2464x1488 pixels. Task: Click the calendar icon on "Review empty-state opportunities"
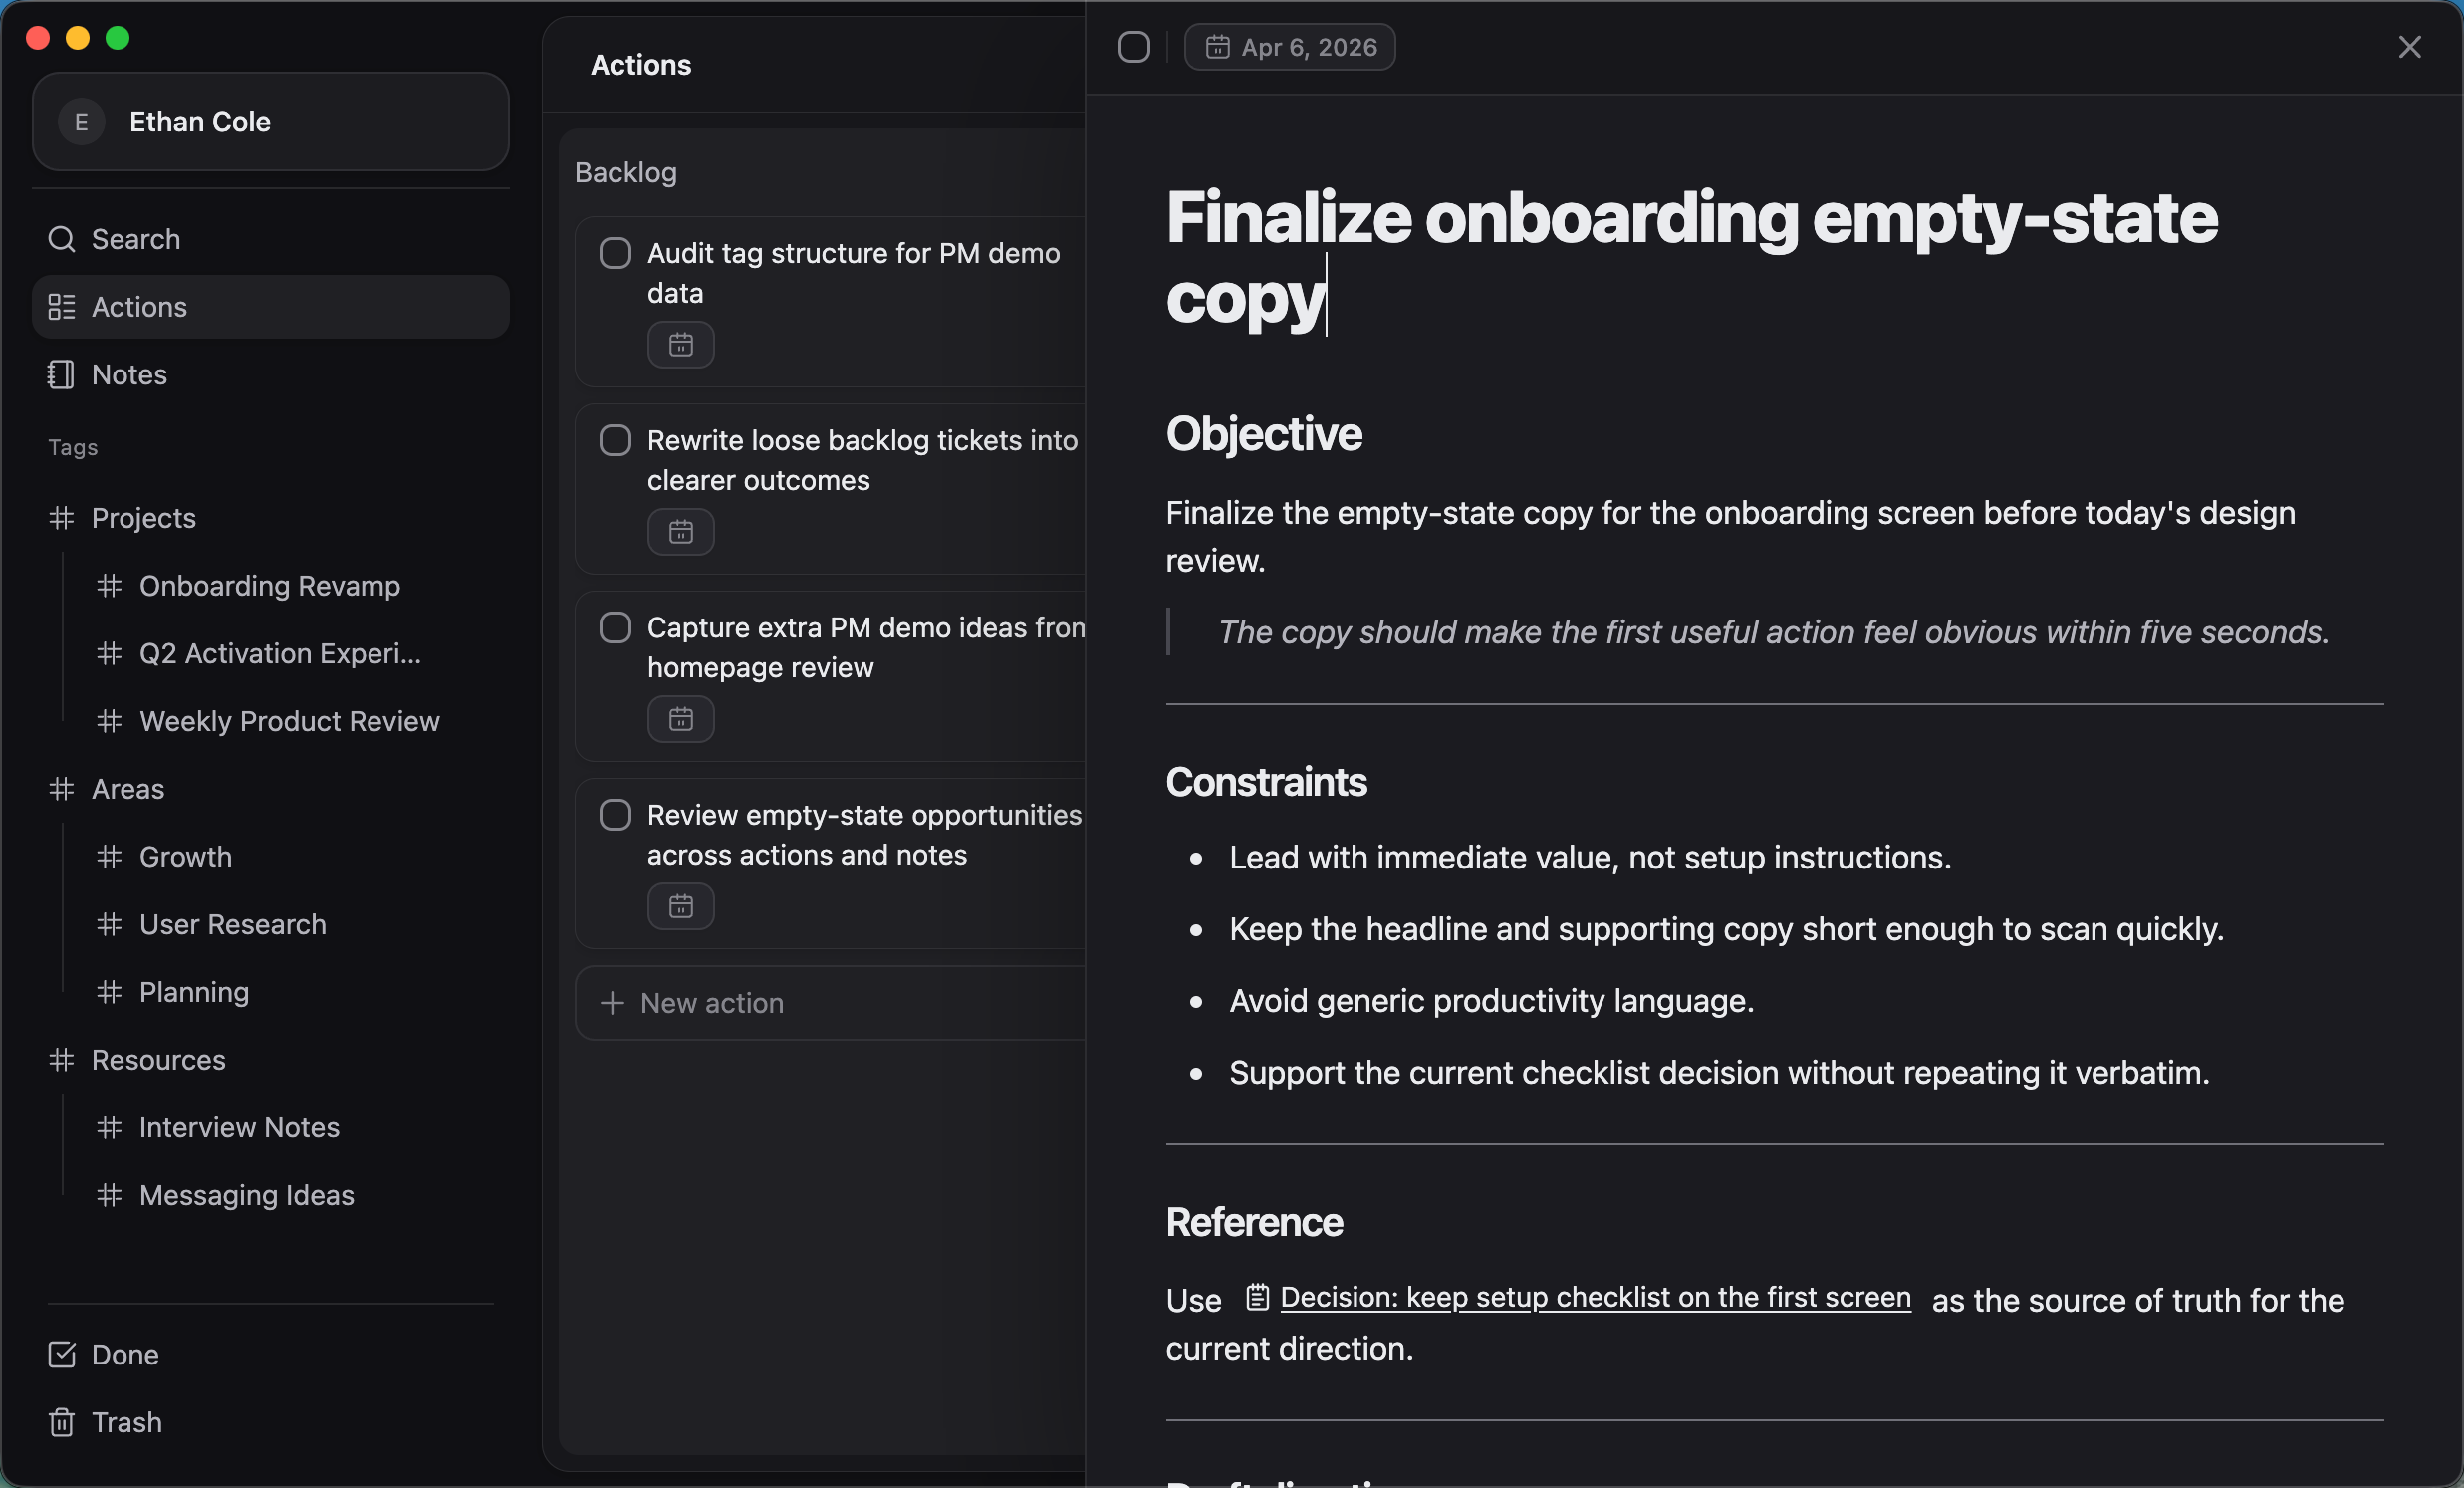pos(680,907)
